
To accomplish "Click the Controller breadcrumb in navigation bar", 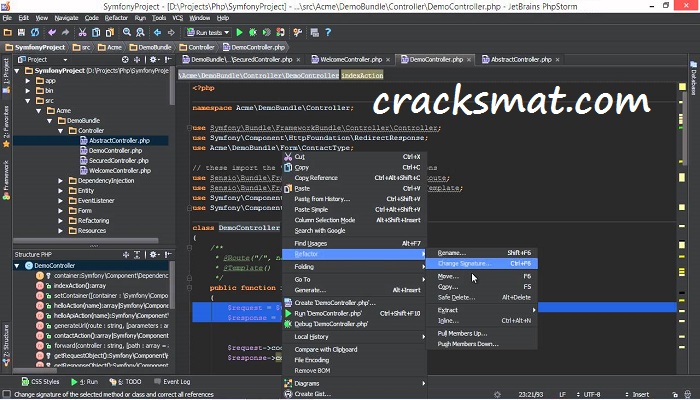I will pyautogui.click(x=197, y=47).
